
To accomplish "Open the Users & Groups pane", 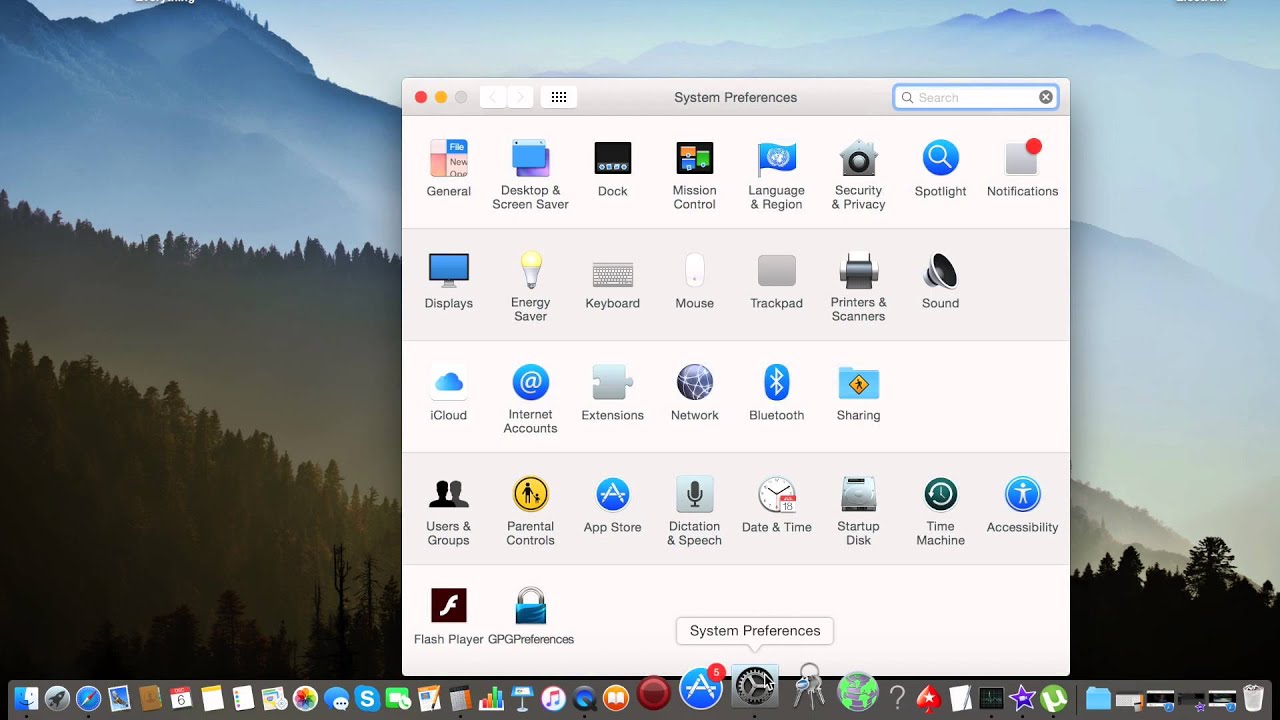I will tap(449, 511).
